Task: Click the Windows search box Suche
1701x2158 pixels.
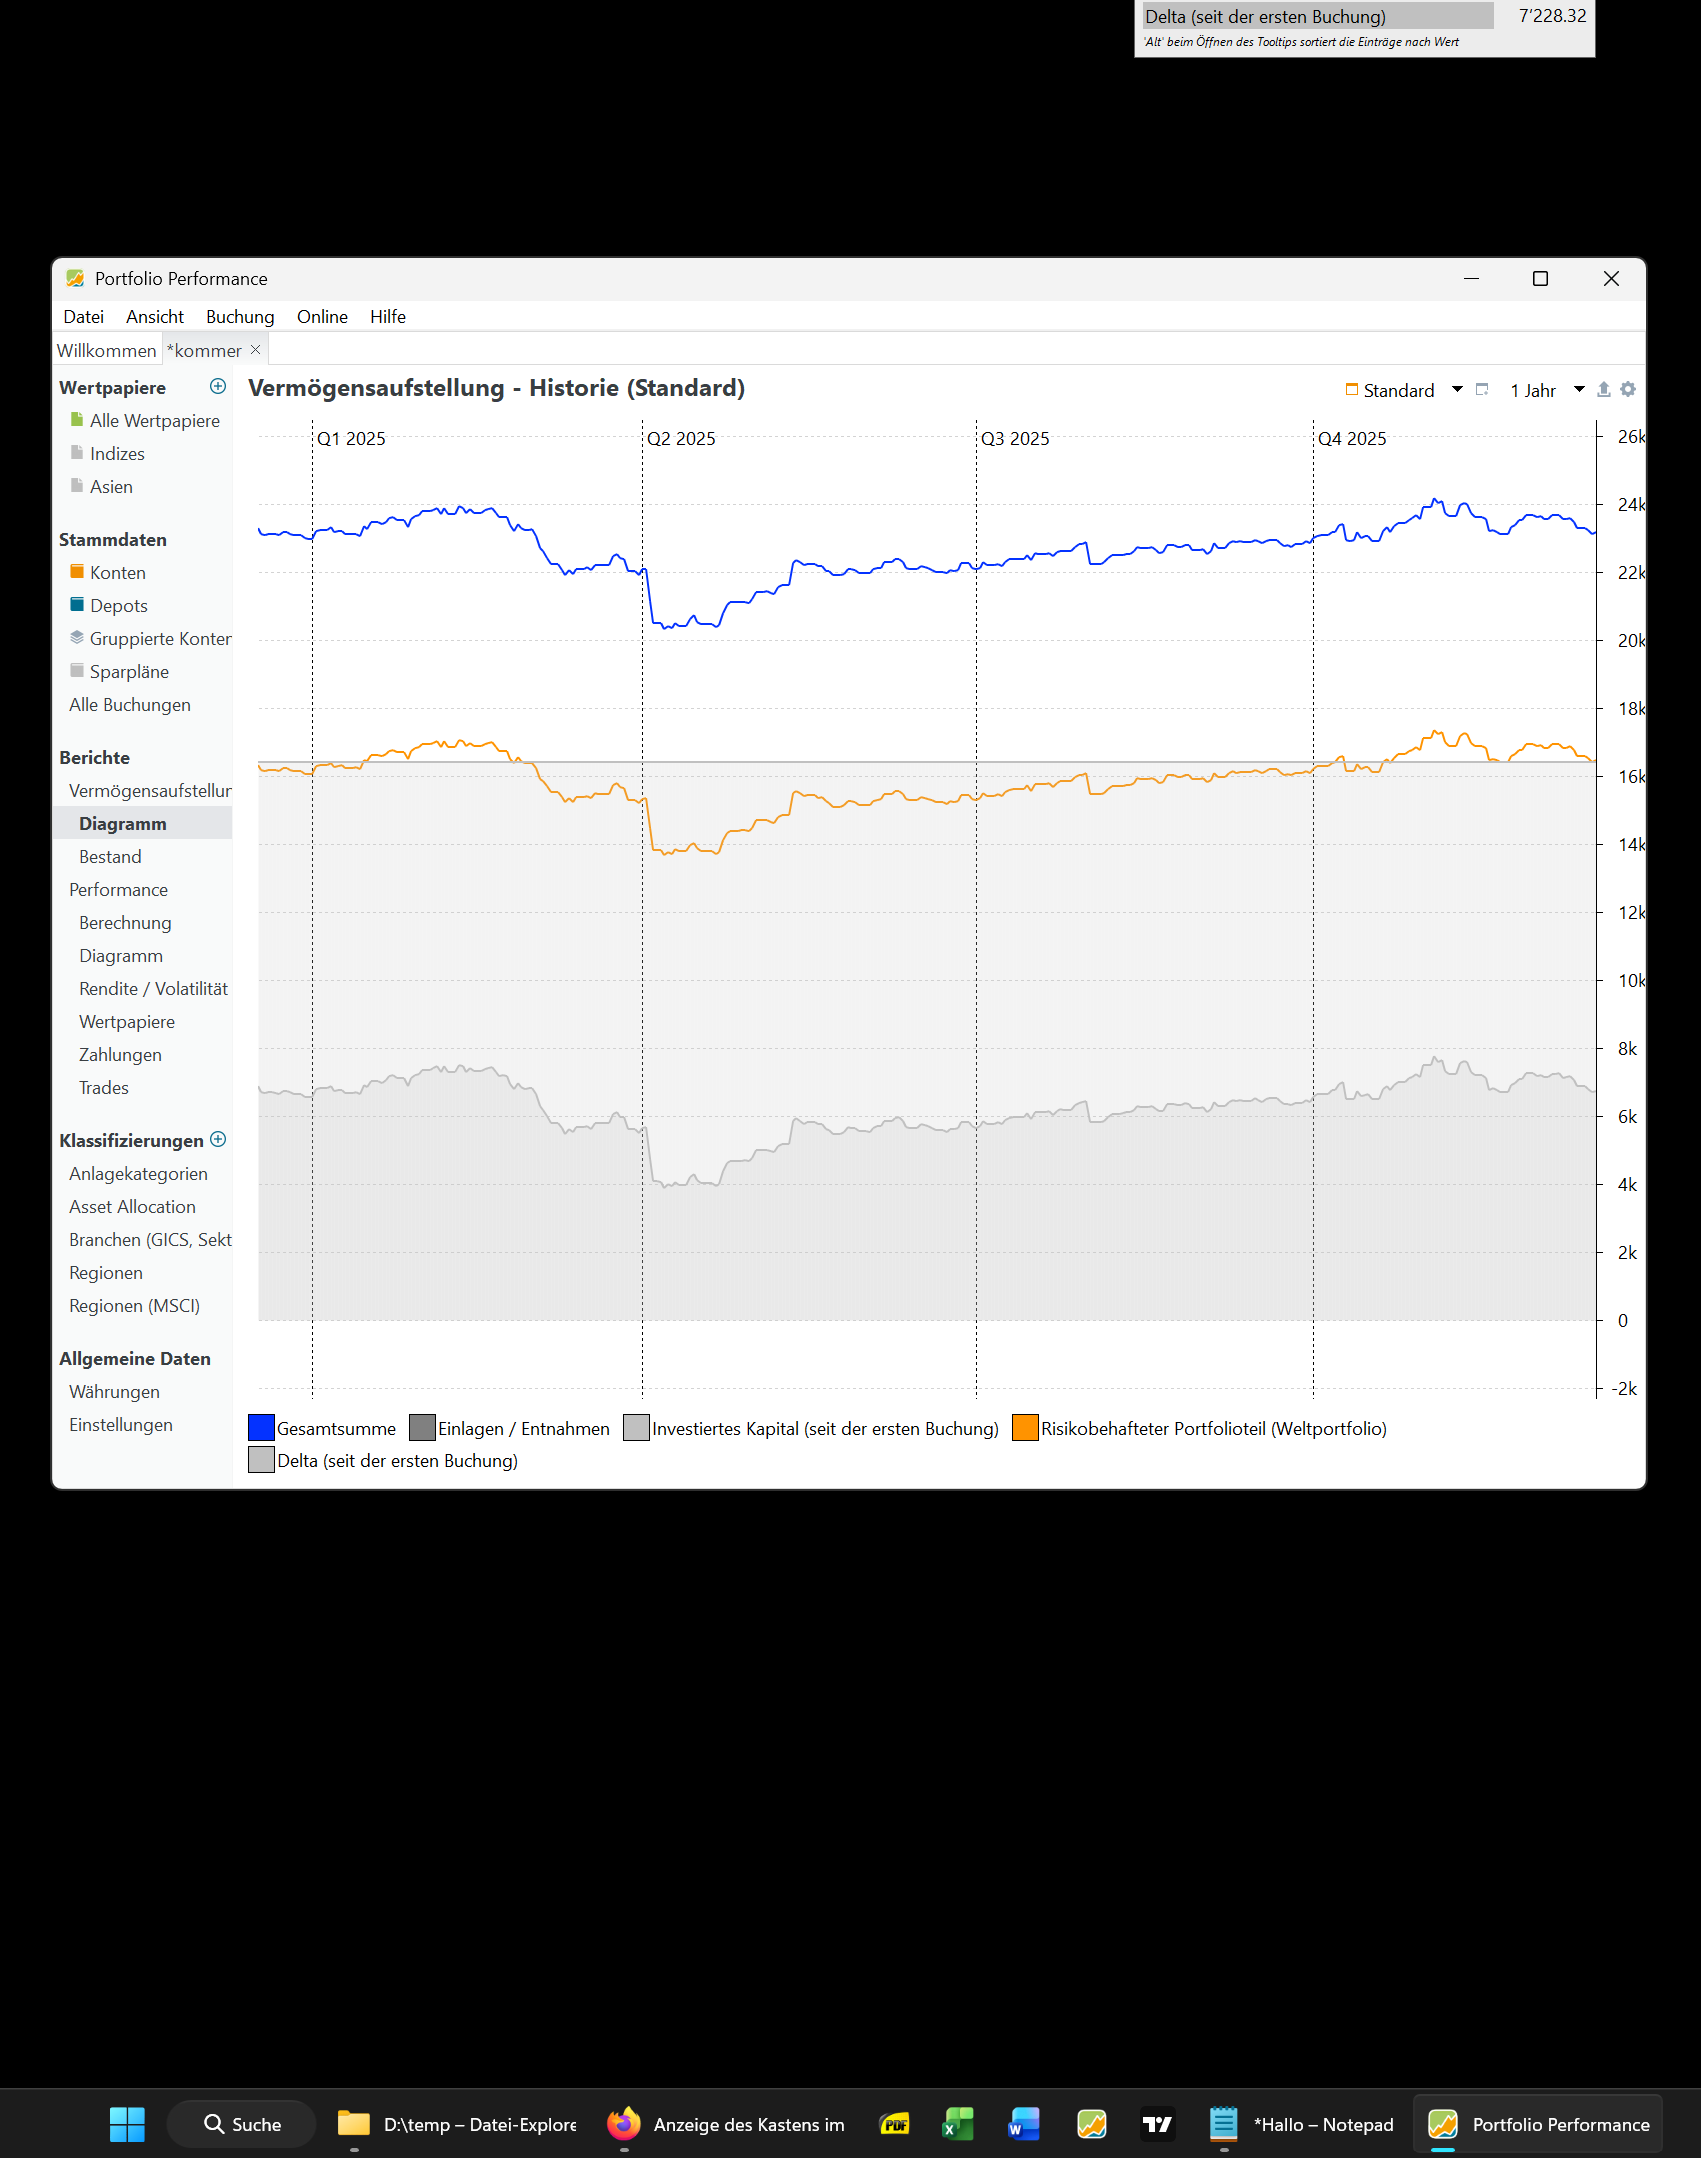Action: 242,2124
